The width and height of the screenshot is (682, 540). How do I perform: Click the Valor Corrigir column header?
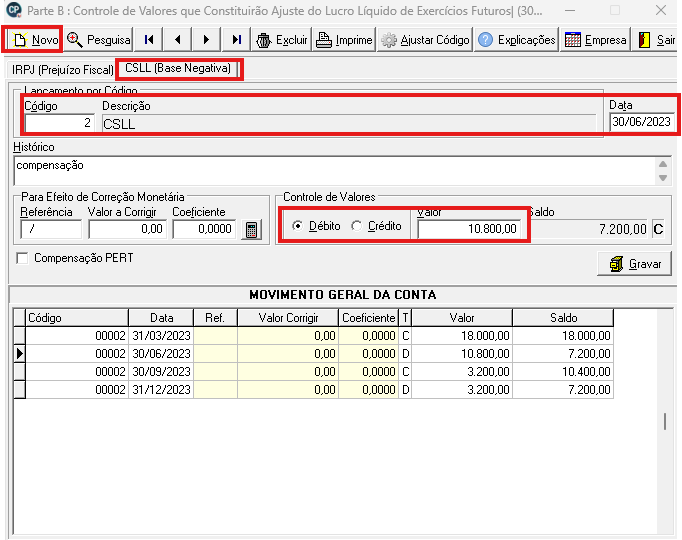point(288,318)
